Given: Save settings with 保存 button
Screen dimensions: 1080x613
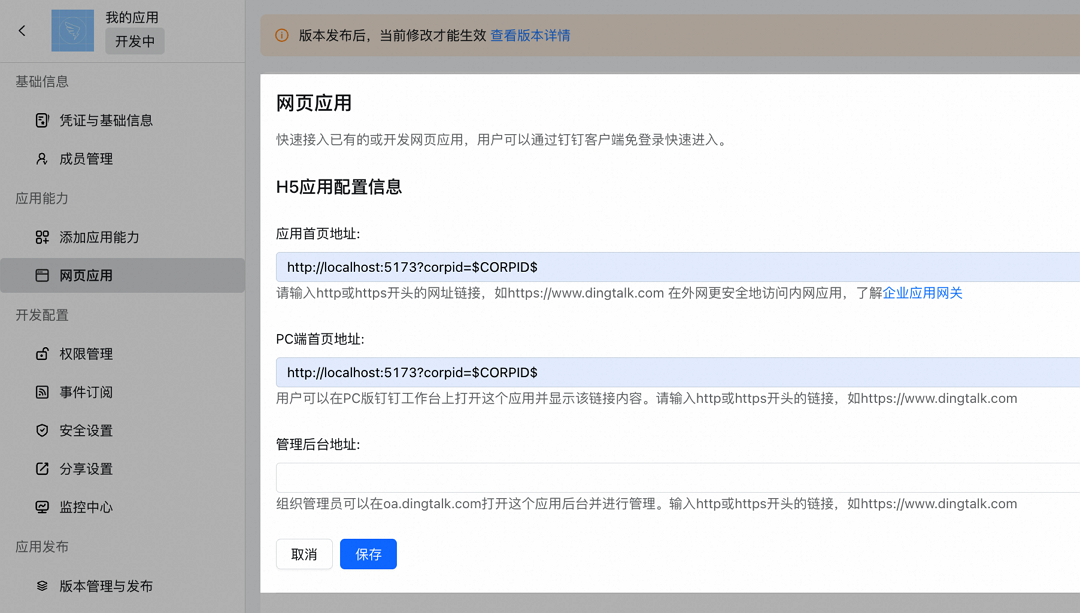Looking at the screenshot, I should (368, 554).
